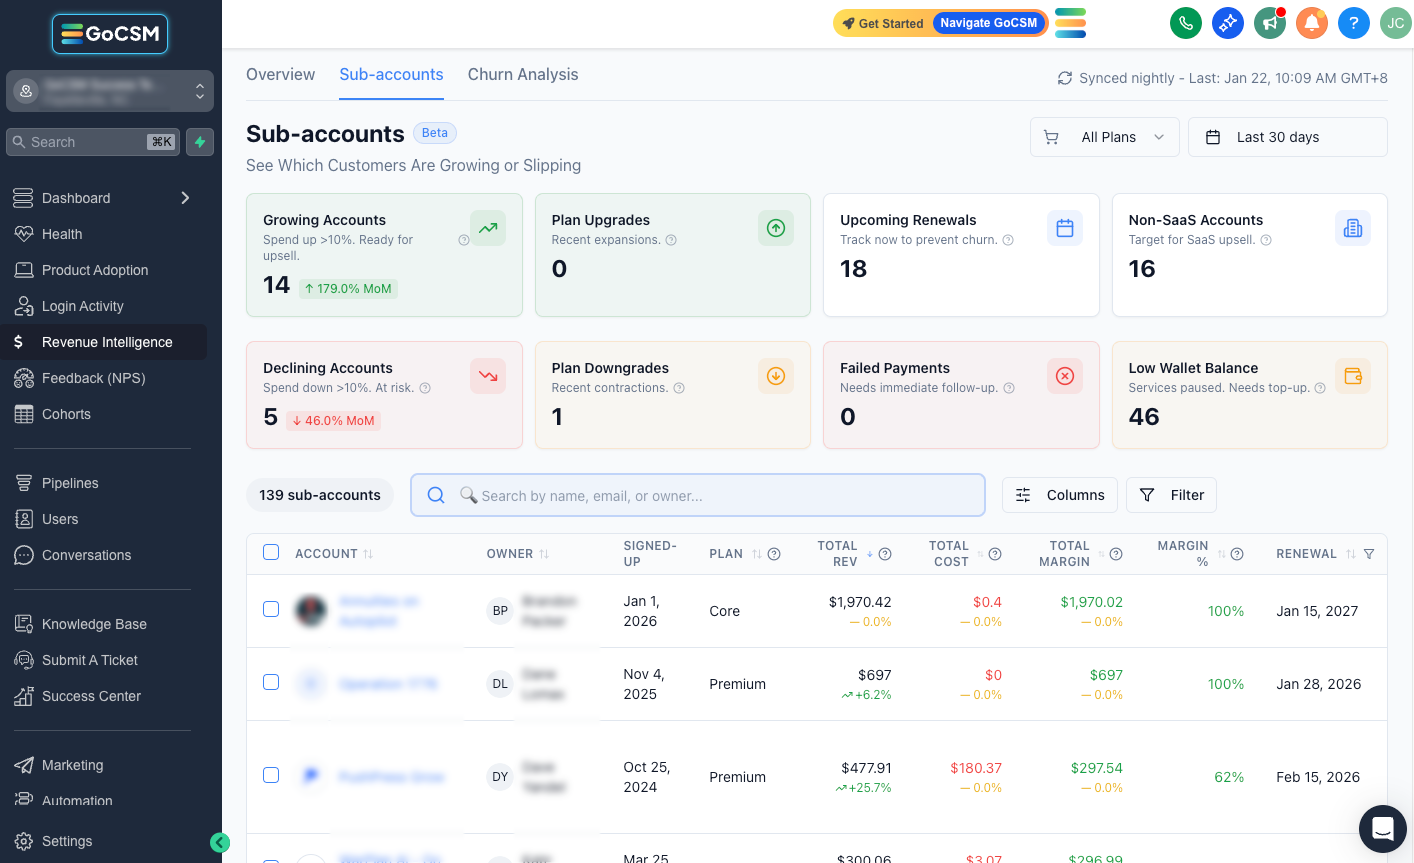
Task: Open the colored stripes icon in header
Action: coord(1070,23)
